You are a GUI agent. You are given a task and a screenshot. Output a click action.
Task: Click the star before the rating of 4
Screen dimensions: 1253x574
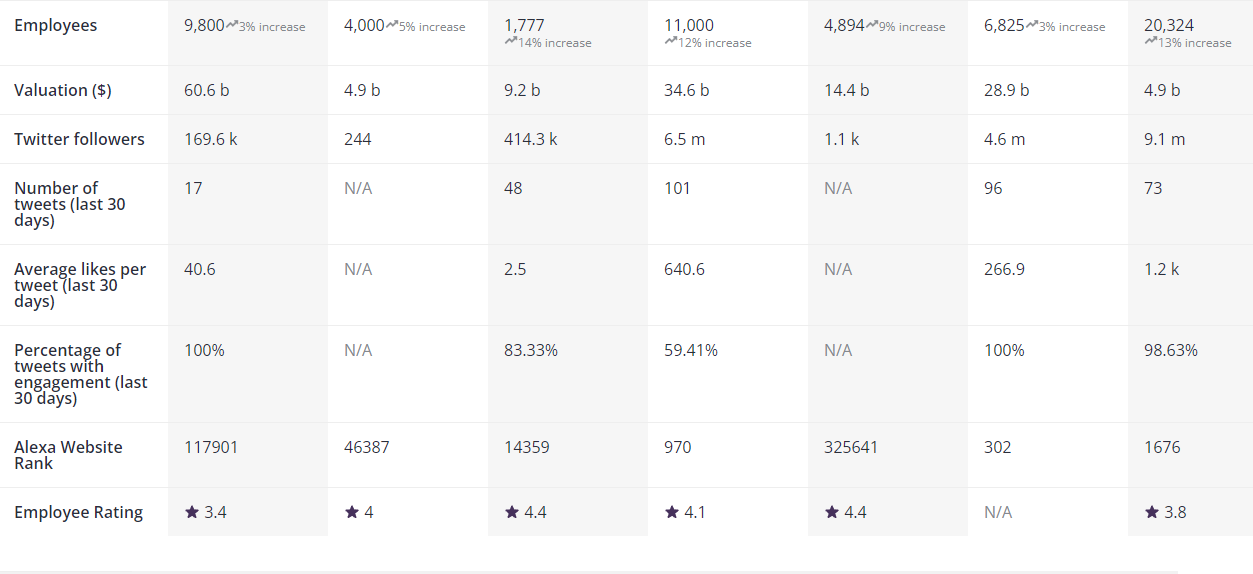(352, 512)
